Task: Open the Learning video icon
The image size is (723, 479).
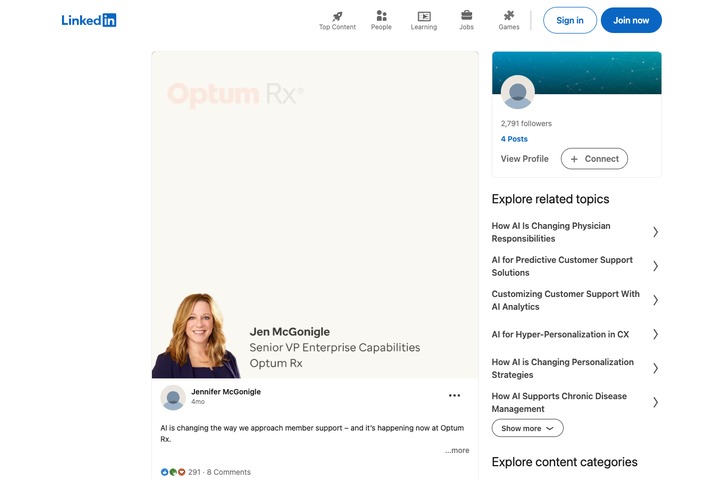Action: pos(424,16)
